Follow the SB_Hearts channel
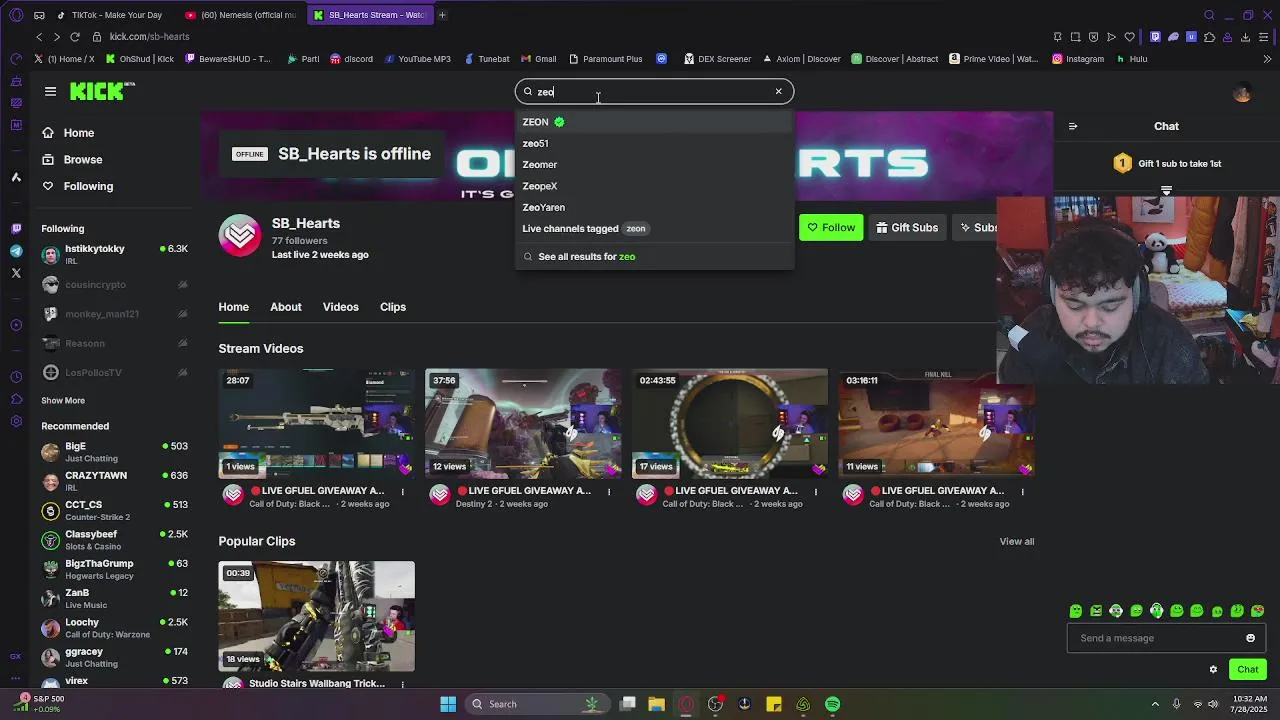1280x720 pixels. [831, 228]
